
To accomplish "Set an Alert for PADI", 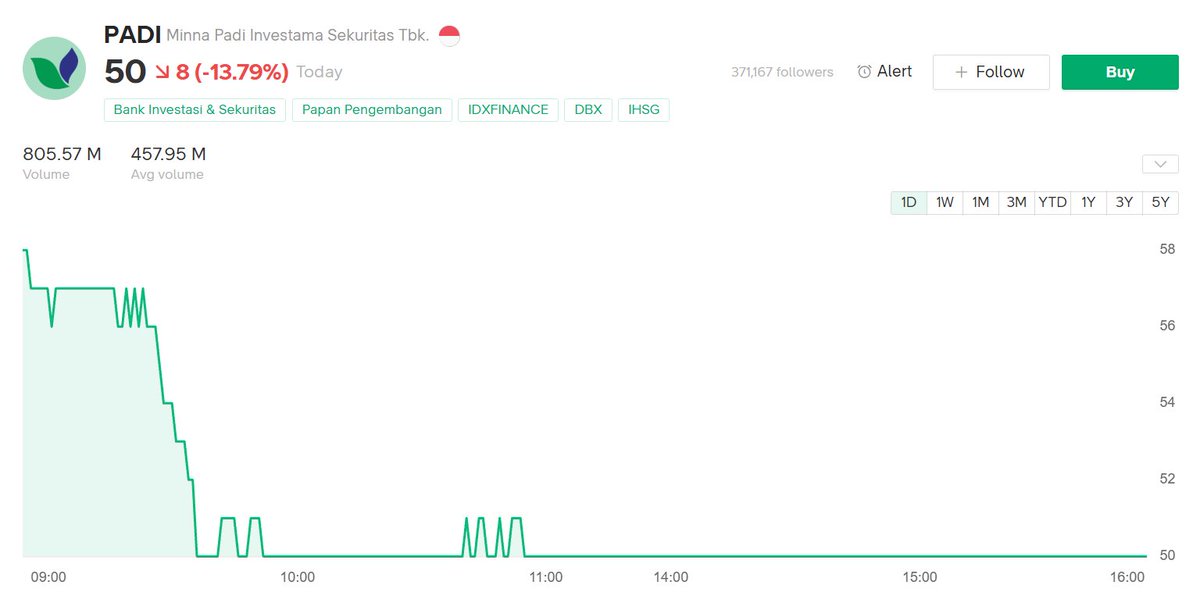I will [x=885, y=72].
